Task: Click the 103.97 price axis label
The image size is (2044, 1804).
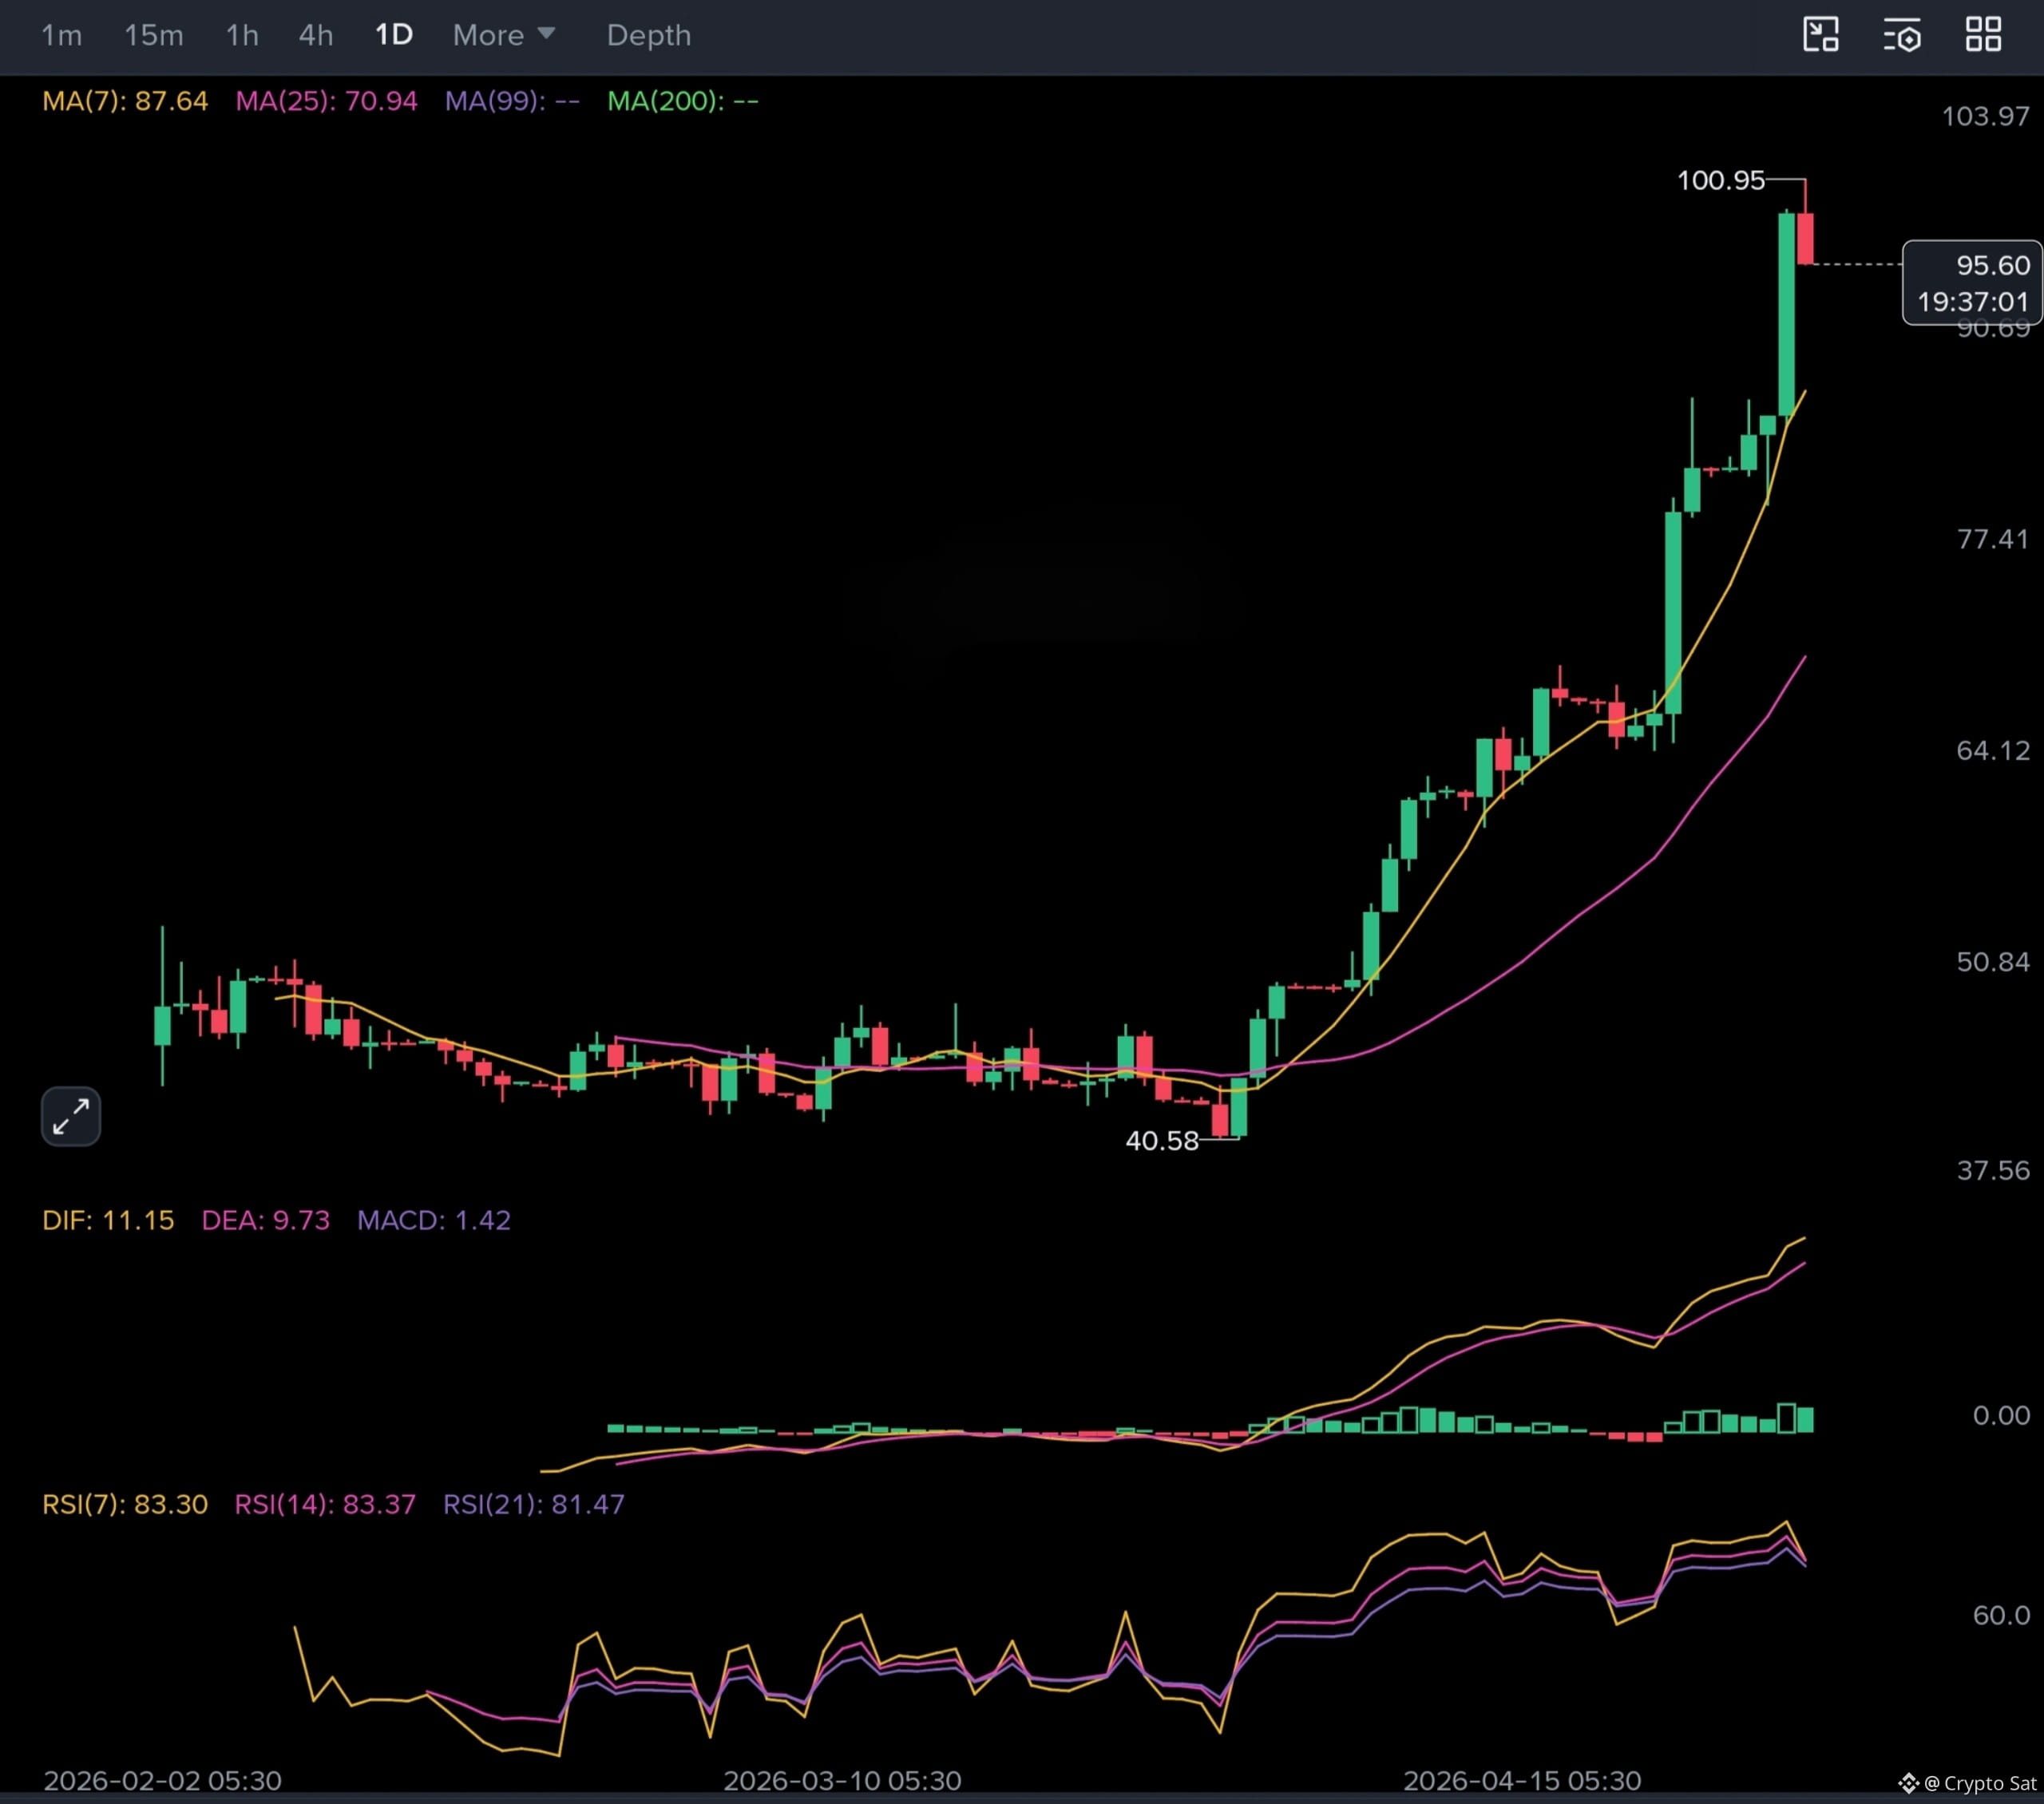Action: (1986, 116)
